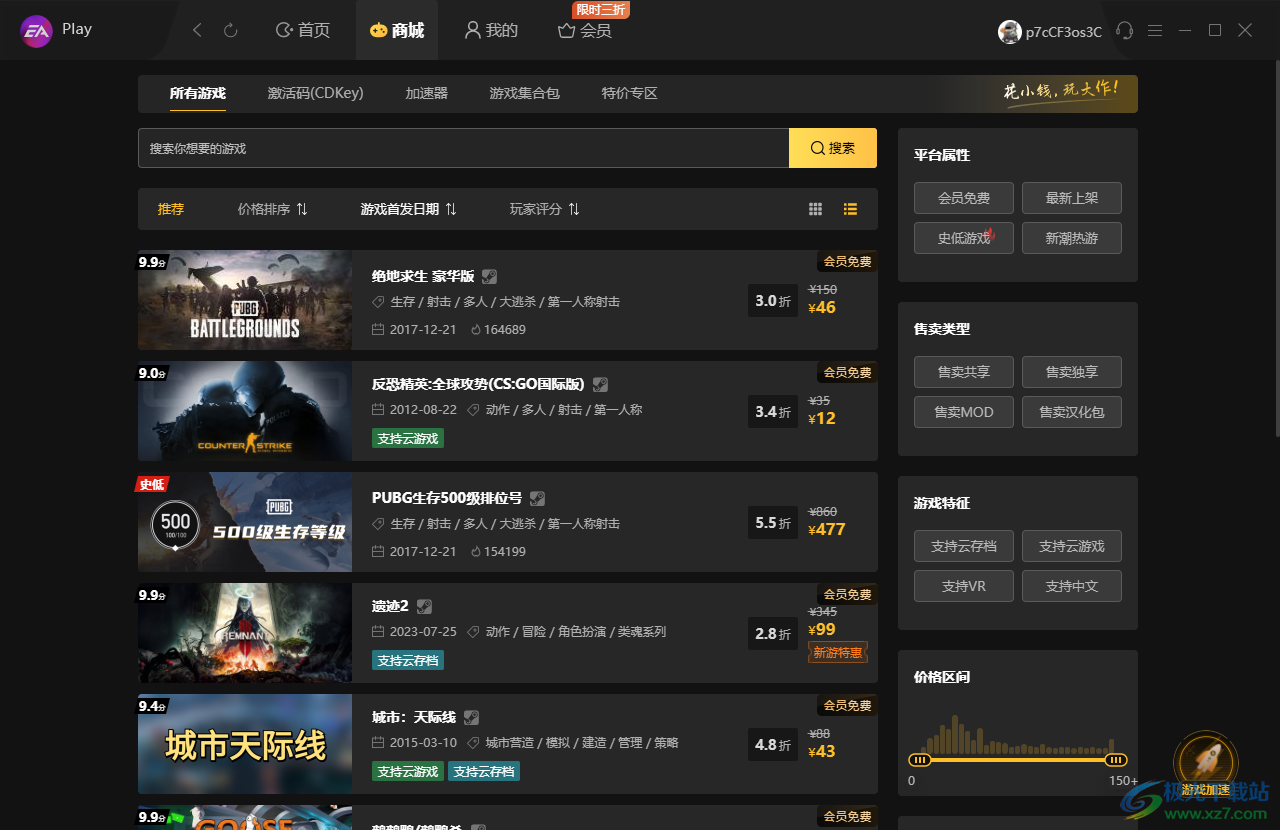
Task: Click the Steam icon next to 绝地求生 豪华版
Action: pos(489,277)
